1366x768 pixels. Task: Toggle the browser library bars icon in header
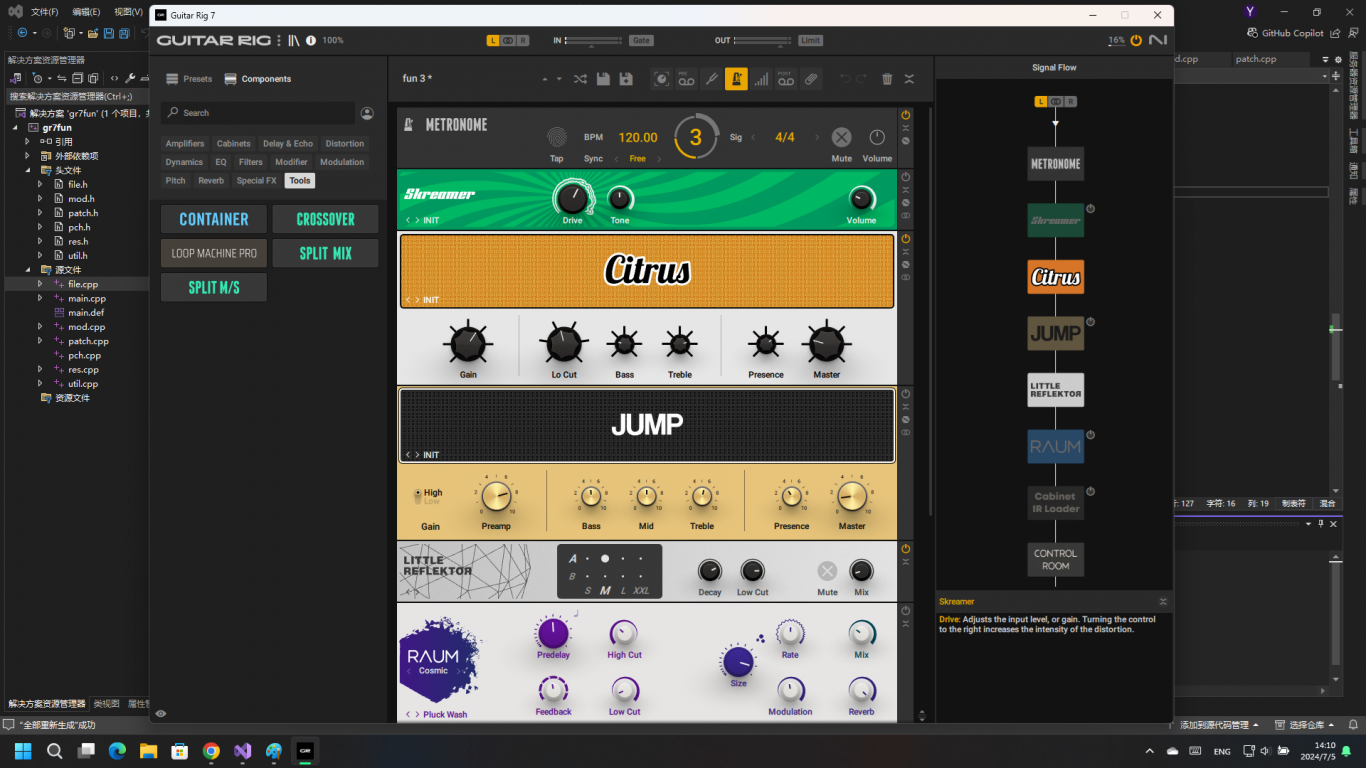(294, 40)
